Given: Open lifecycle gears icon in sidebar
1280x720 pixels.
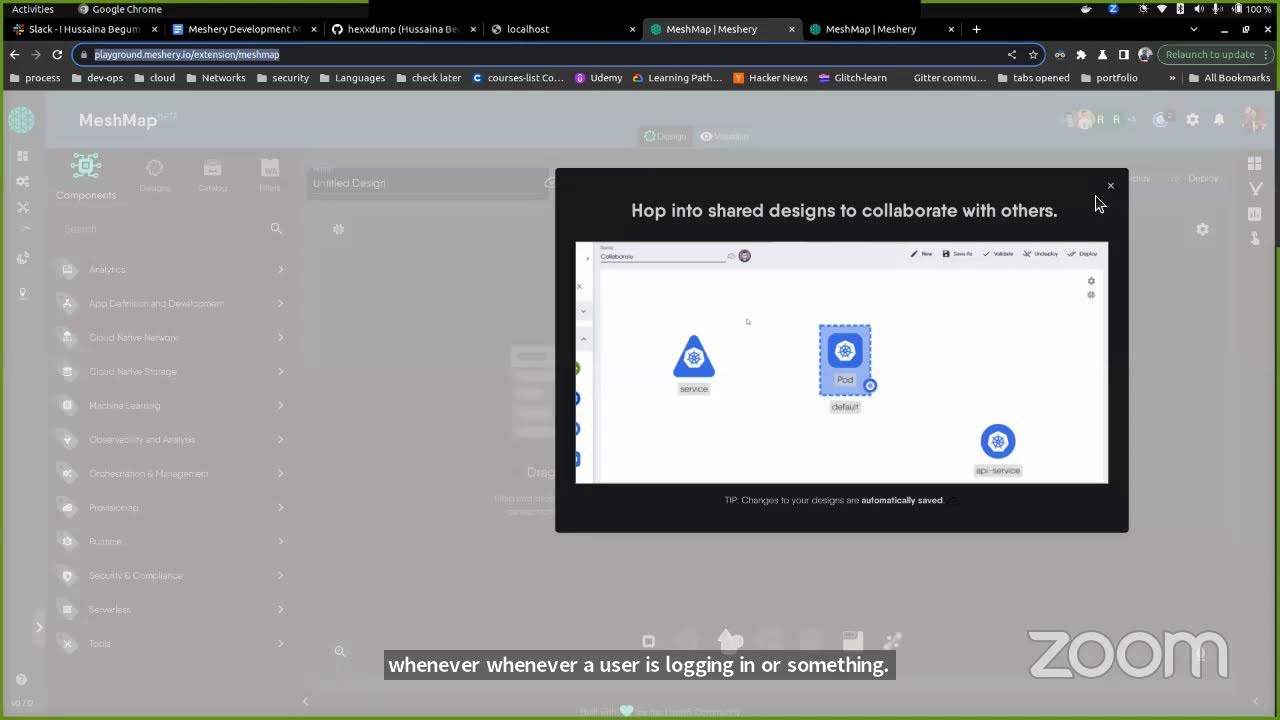Looking at the screenshot, I should tap(22, 182).
